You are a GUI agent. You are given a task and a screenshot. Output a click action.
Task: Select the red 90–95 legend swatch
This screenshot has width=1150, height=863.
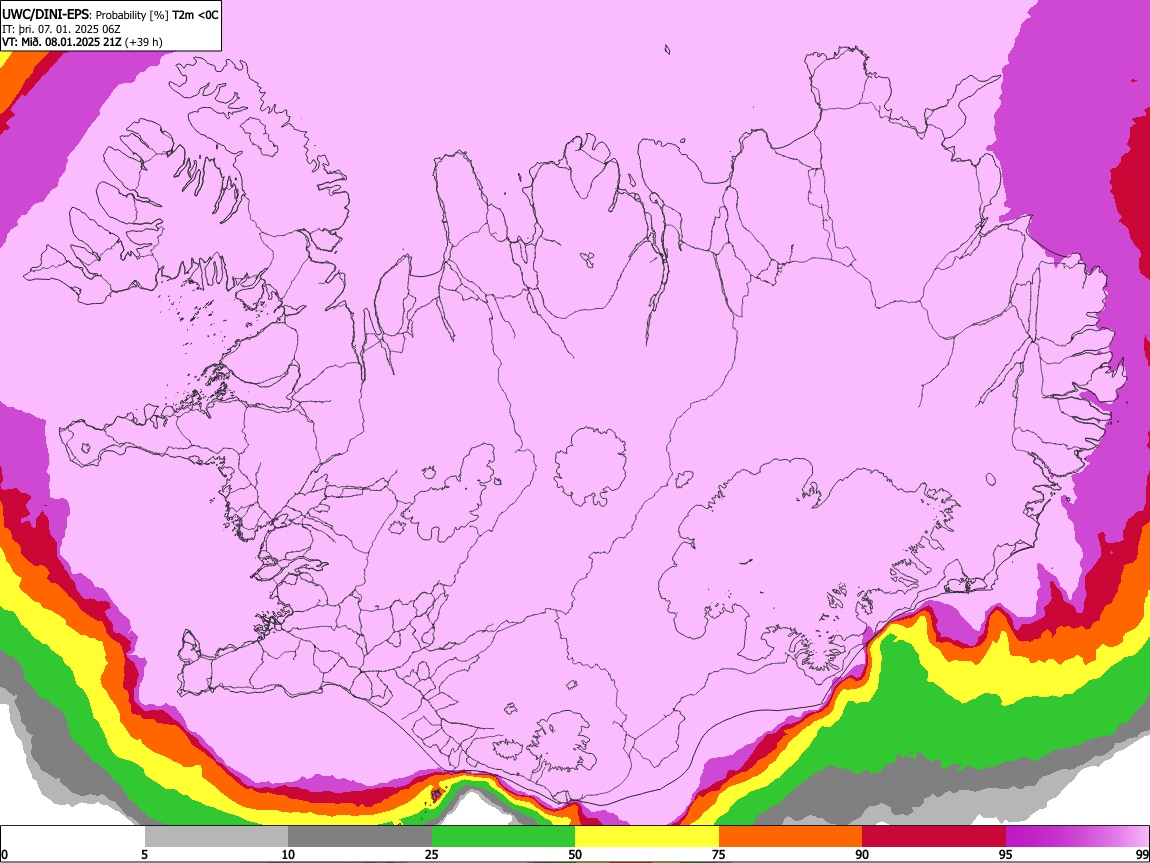point(934,837)
